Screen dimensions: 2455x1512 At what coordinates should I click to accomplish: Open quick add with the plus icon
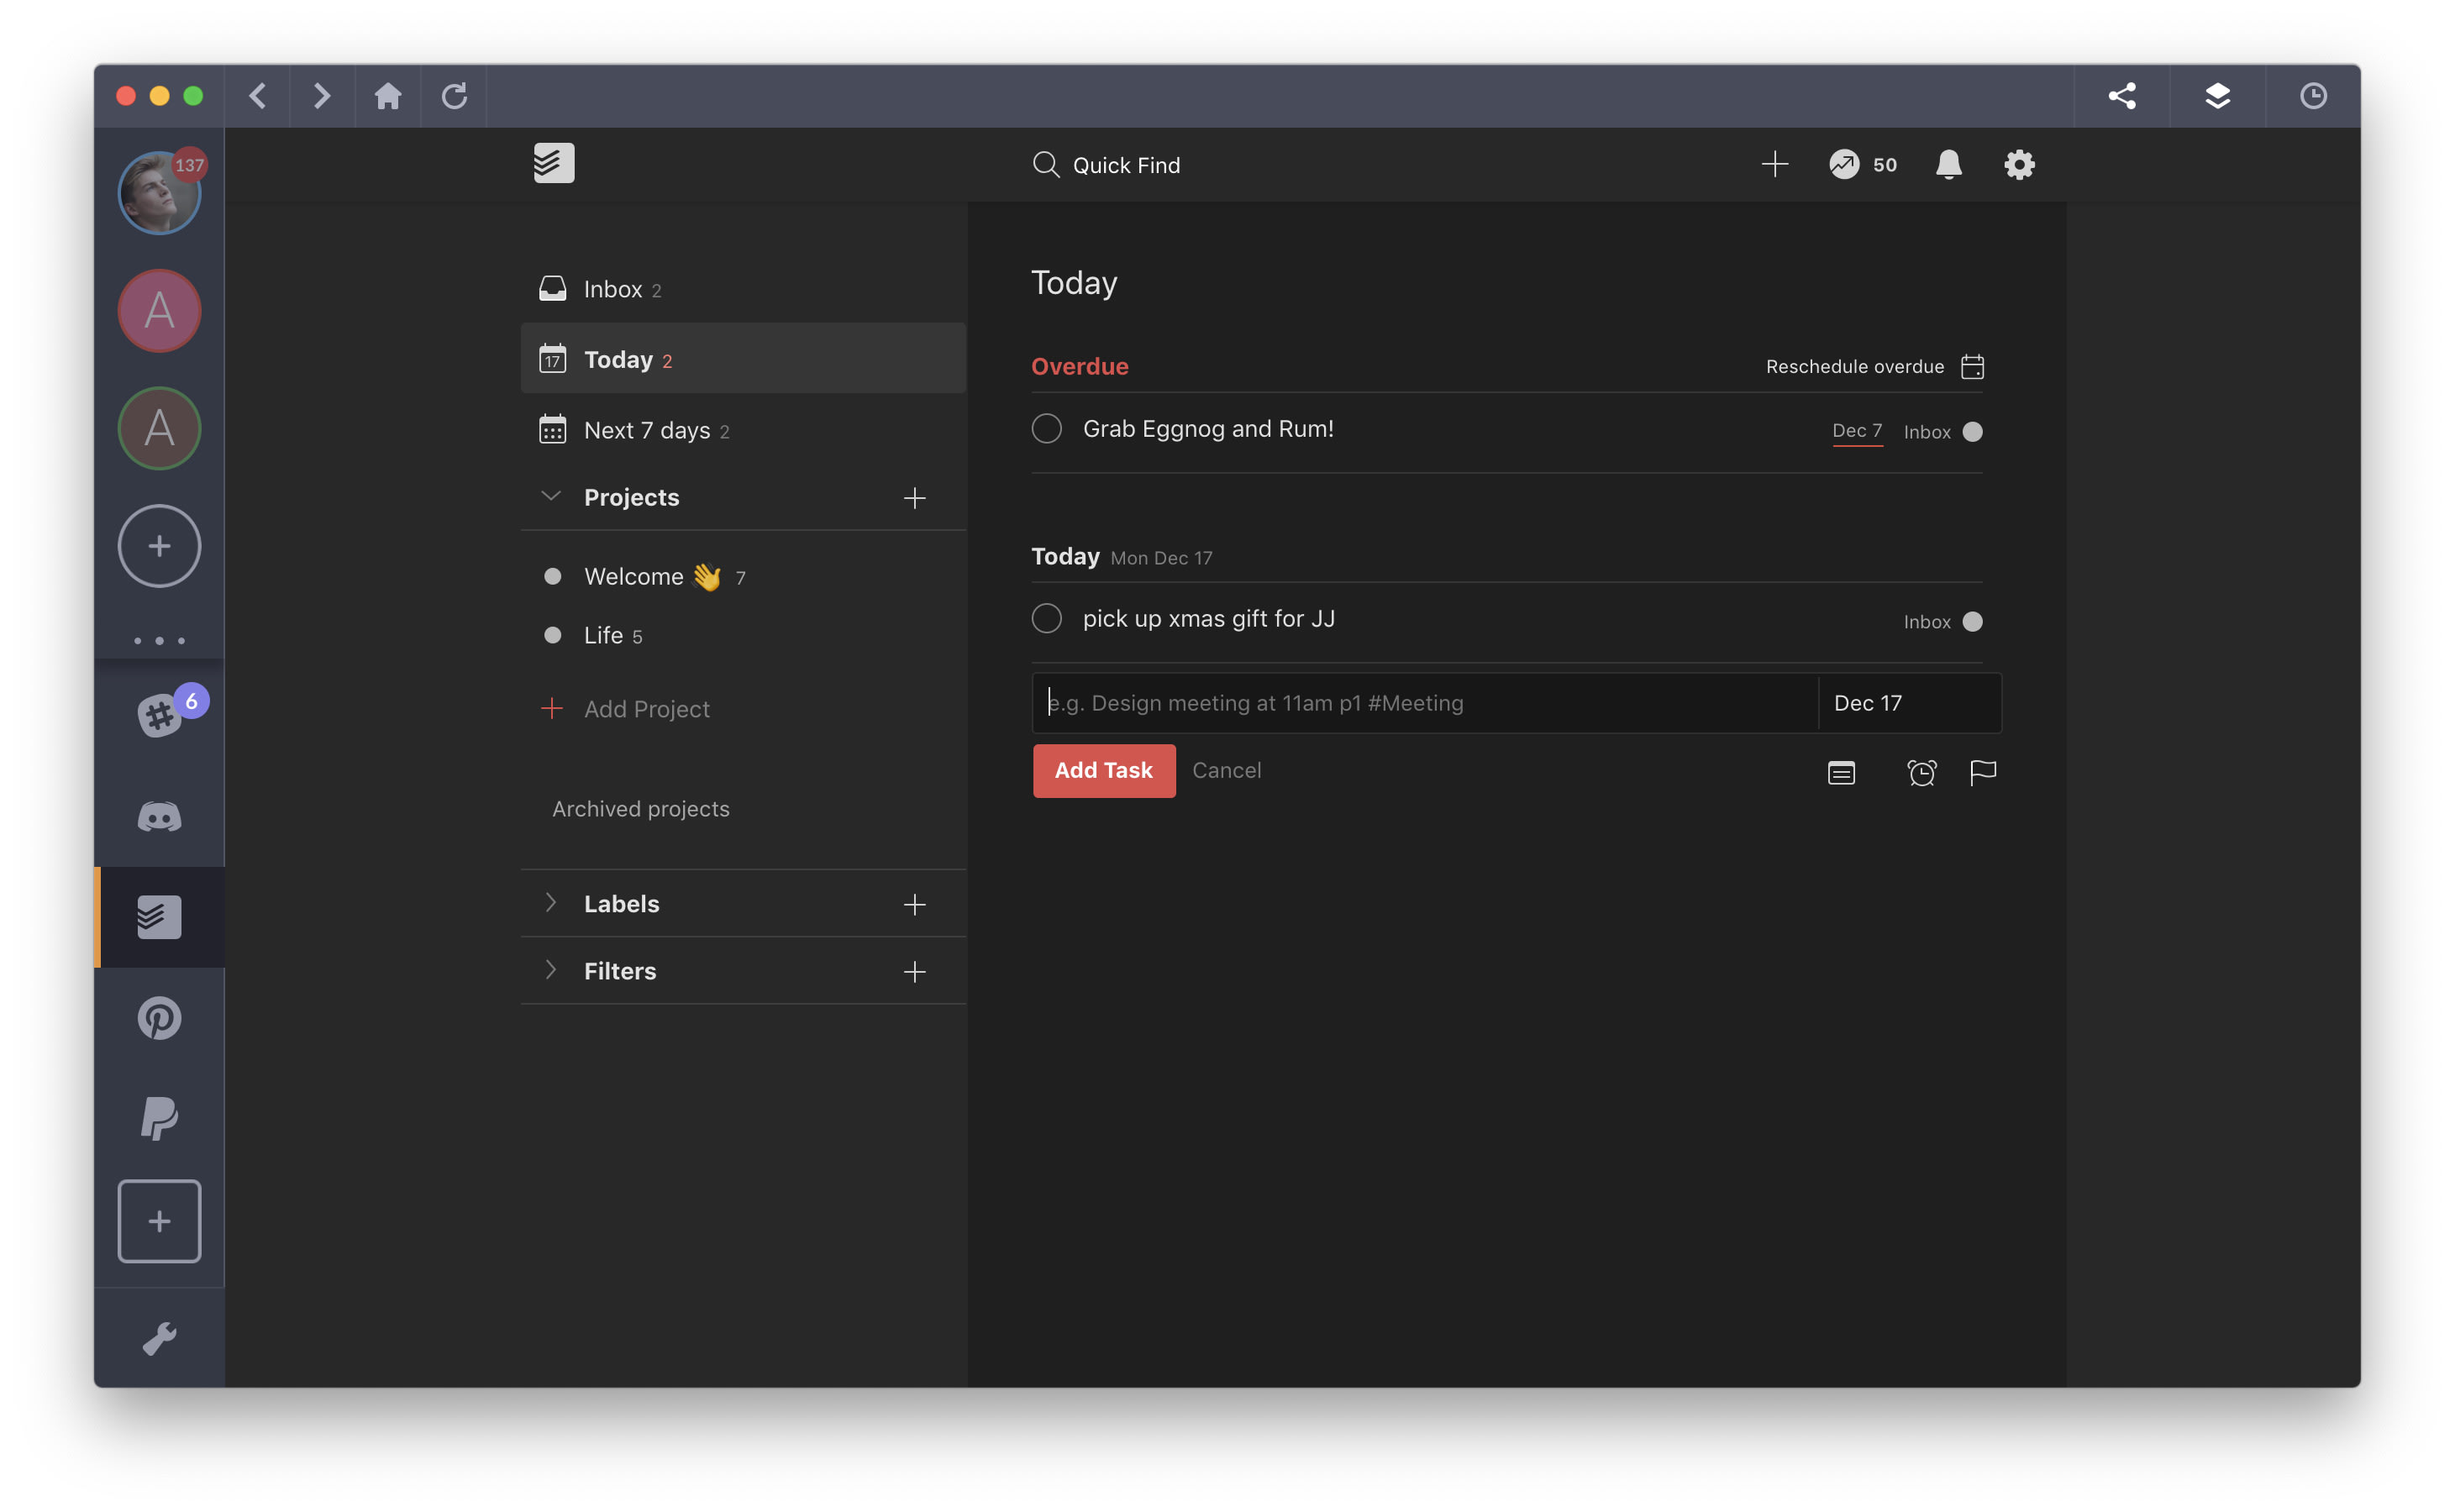tap(1774, 163)
